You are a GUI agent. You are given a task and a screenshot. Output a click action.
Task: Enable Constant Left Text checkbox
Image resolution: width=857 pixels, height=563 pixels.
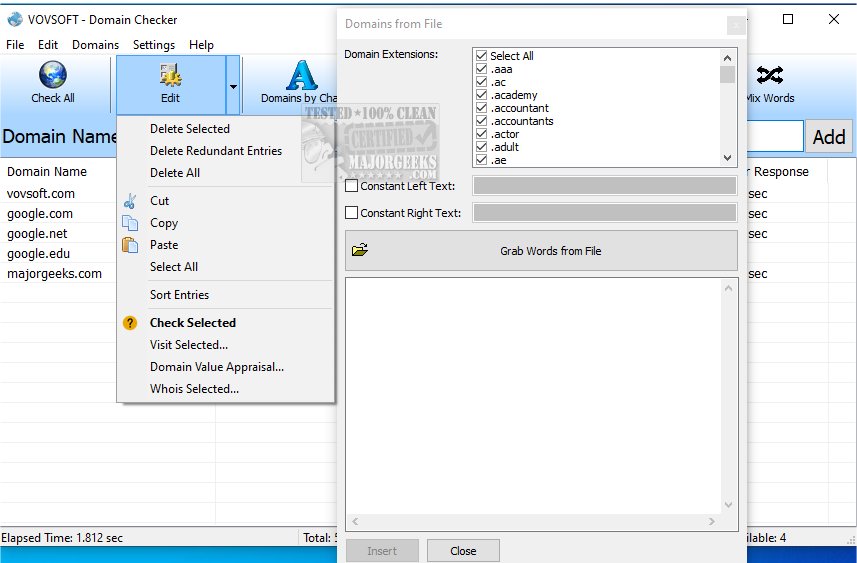[x=351, y=186]
